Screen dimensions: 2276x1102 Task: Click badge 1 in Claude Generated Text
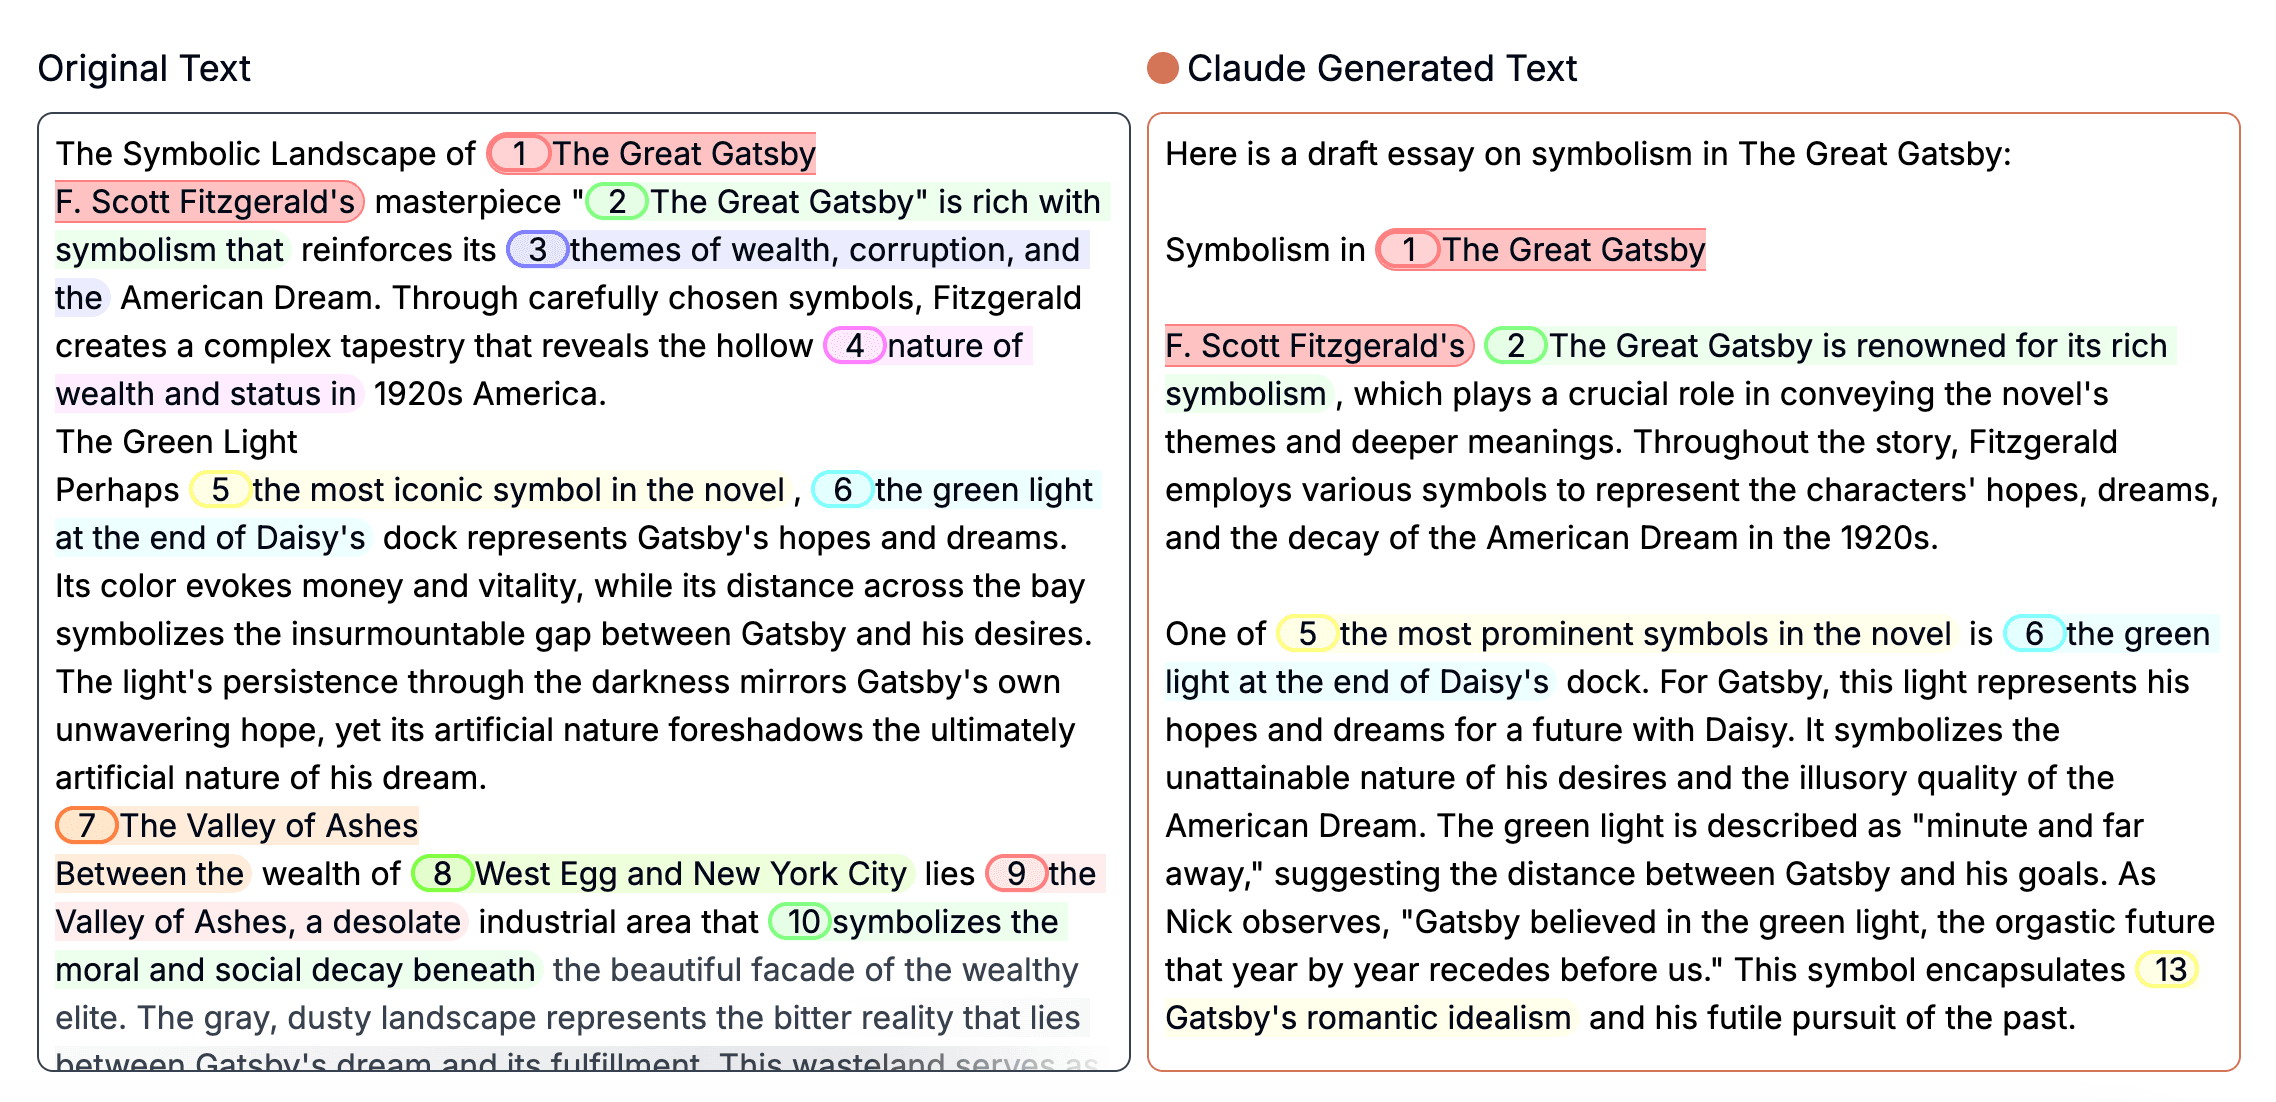click(1408, 249)
